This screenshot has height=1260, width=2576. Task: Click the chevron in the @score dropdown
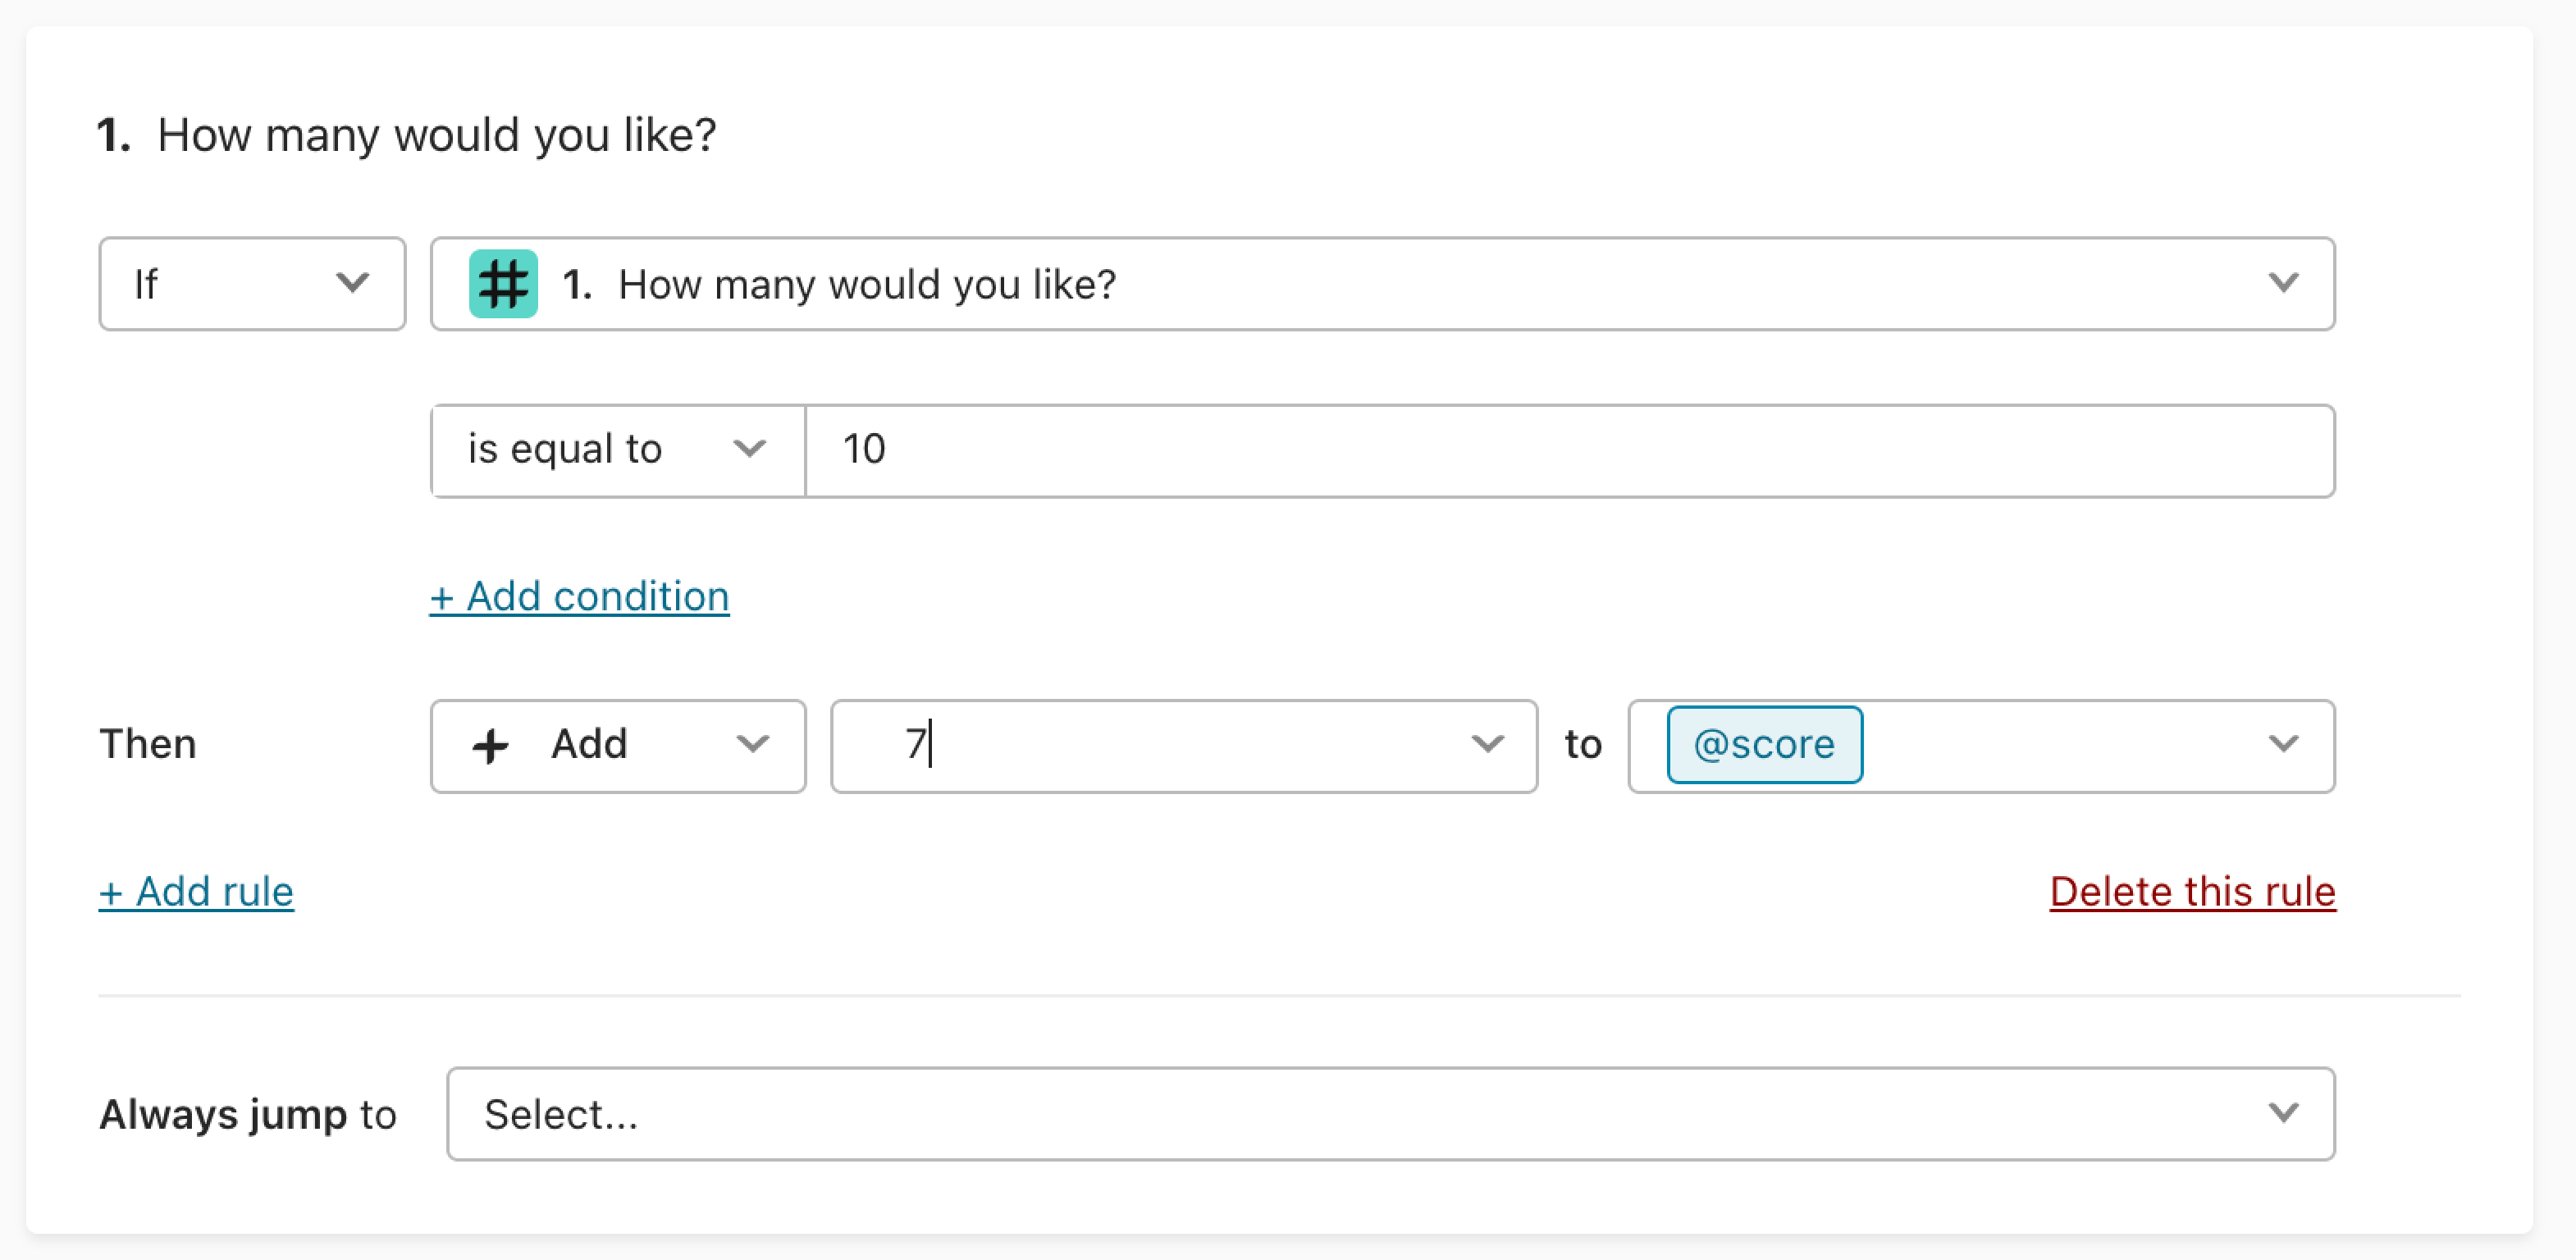[2283, 744]
